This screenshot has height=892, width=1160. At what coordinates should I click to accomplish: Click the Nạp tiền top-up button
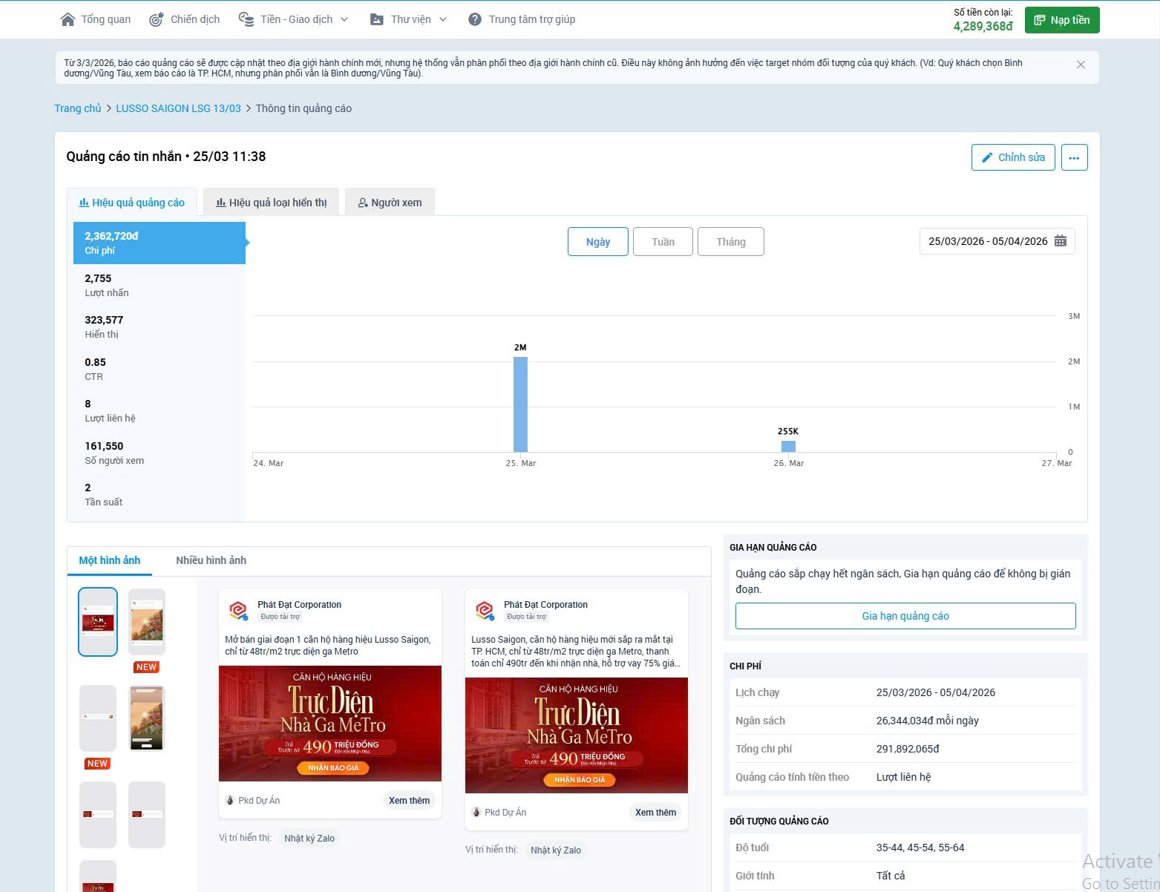1062,20
